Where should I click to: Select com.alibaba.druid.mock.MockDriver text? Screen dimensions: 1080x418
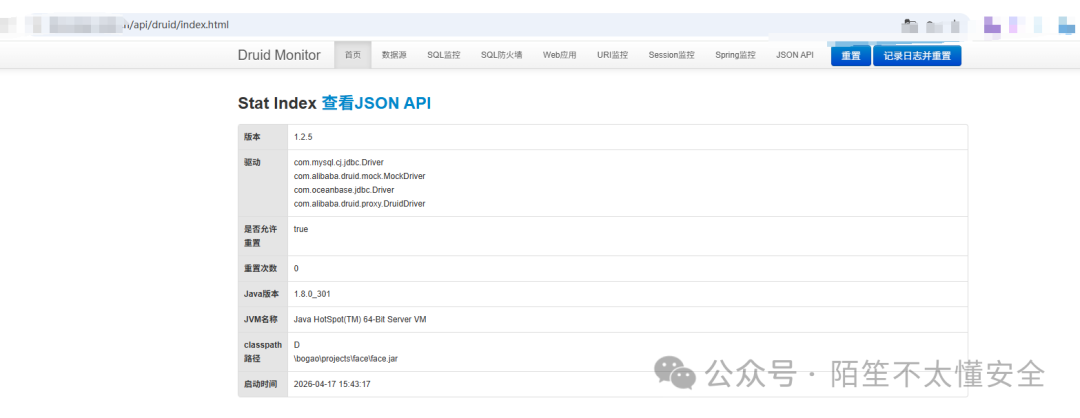coord(360,176)
